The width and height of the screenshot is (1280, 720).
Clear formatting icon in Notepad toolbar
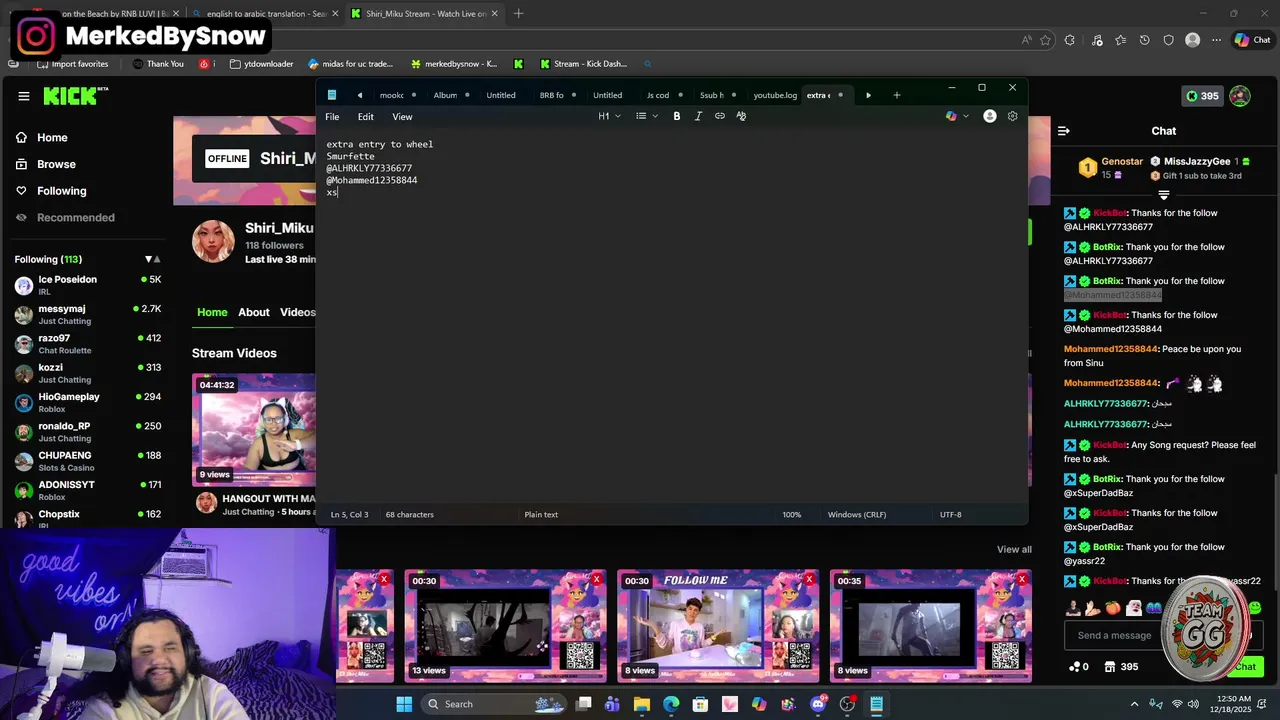[741, 116]
